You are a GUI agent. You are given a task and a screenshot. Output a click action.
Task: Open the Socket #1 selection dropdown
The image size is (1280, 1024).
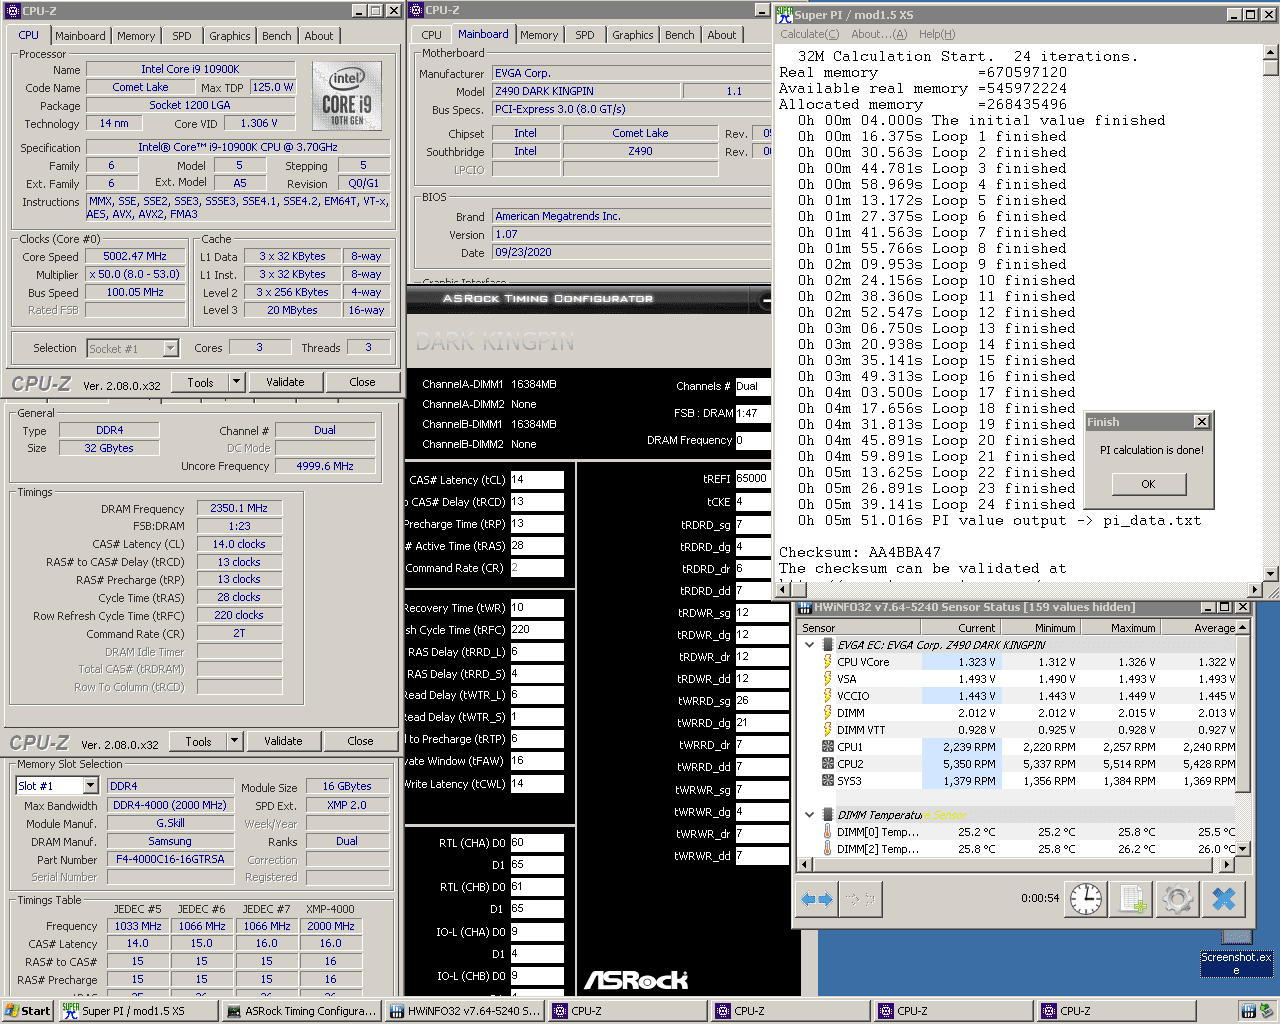[170, 349]
